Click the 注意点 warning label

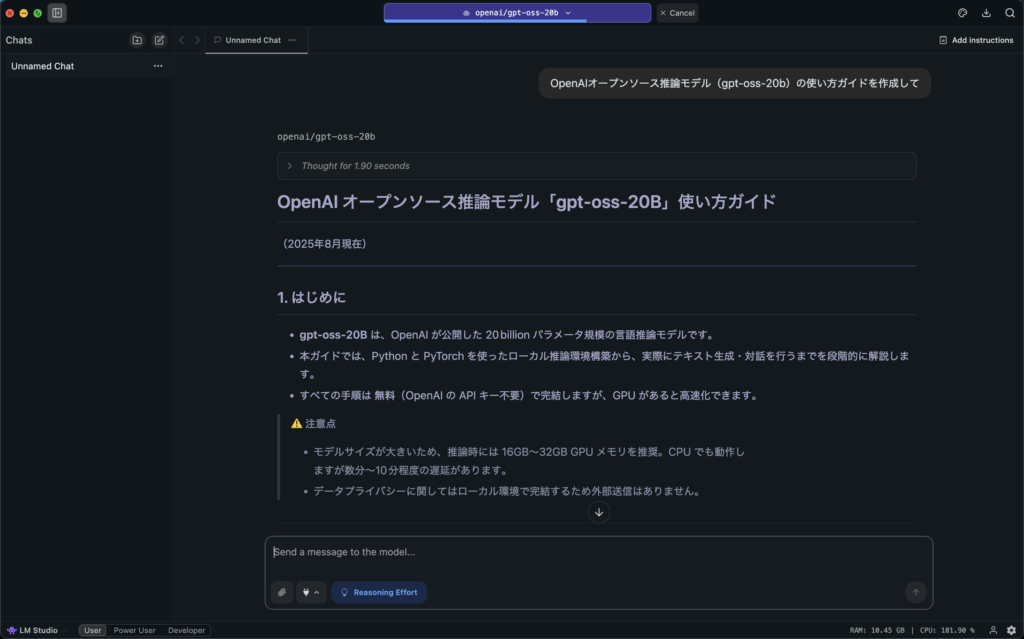[313, 423]
